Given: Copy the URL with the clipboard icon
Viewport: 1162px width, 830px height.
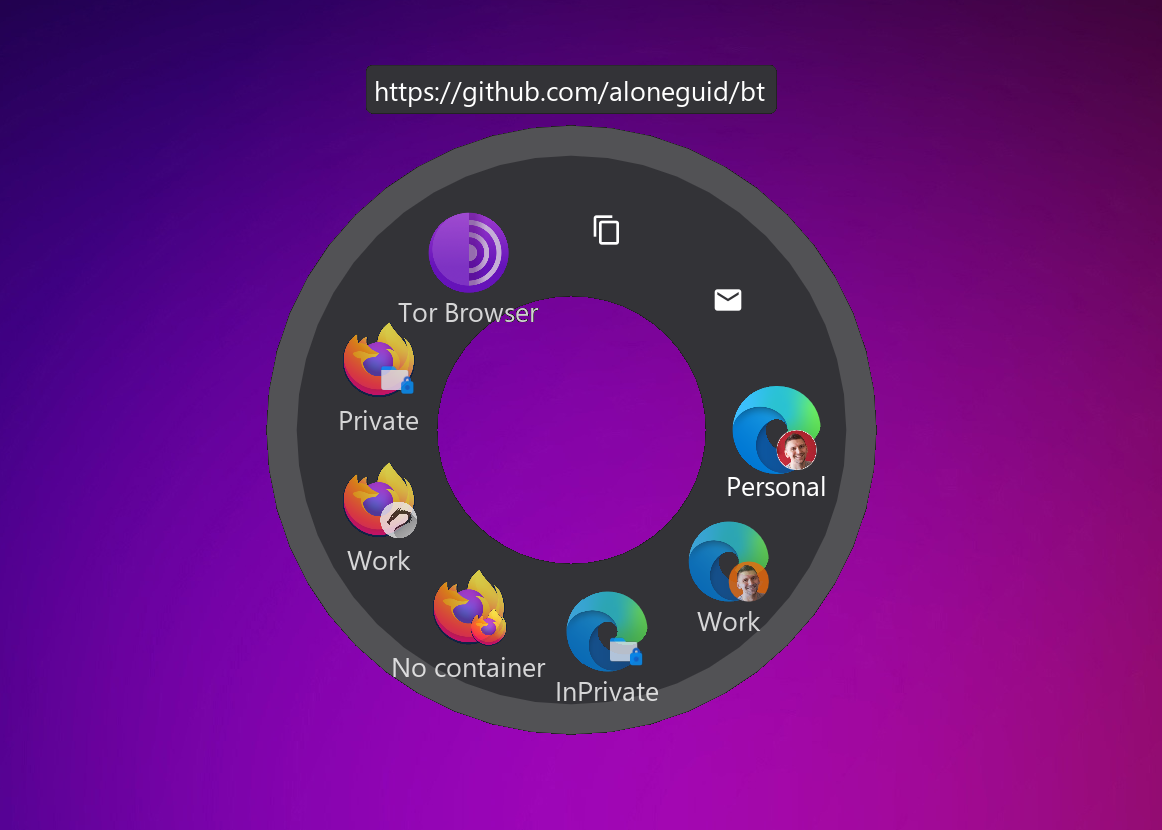Looking at the screenshot, I should click(606, 230).
